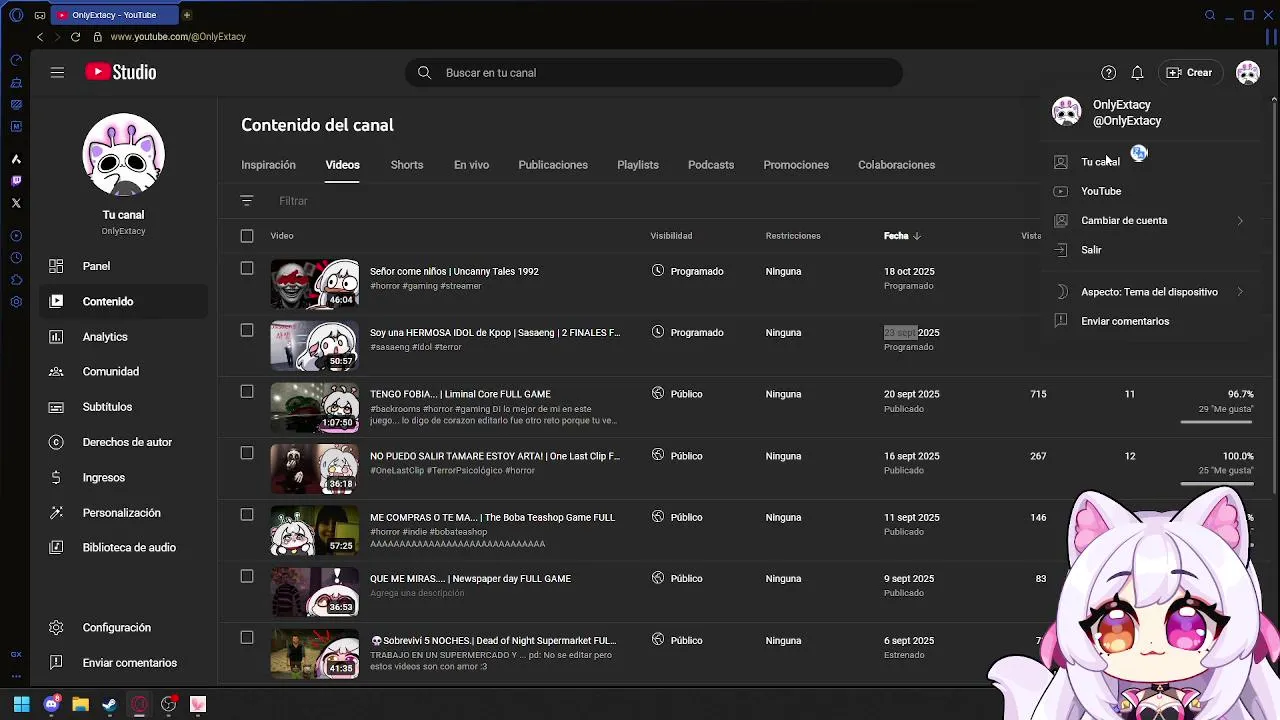Open Ingresos in the left sidebar
1280x720 pixels.
pyautogui.click(x=123, y=478)
